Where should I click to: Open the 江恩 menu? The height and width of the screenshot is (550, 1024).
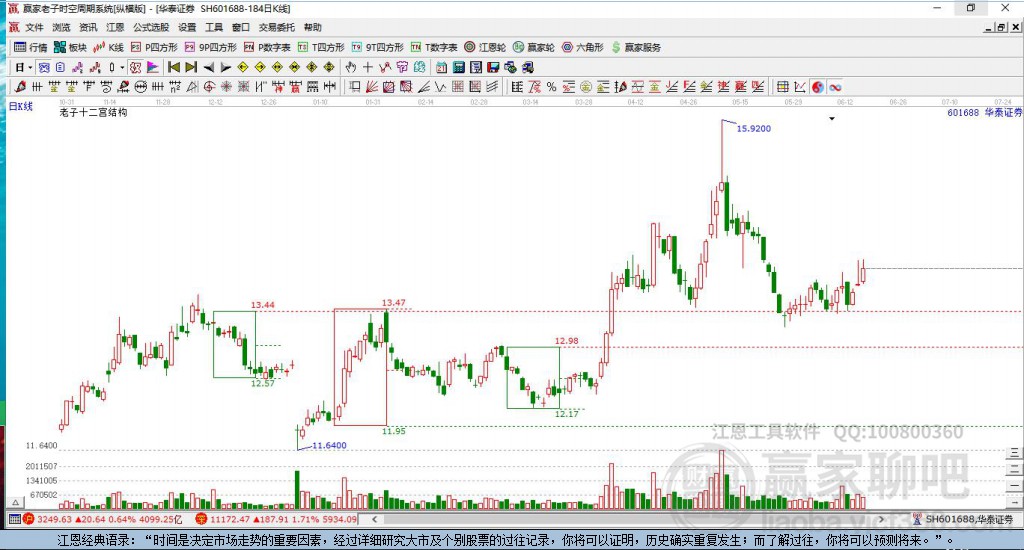pos(115,27)
